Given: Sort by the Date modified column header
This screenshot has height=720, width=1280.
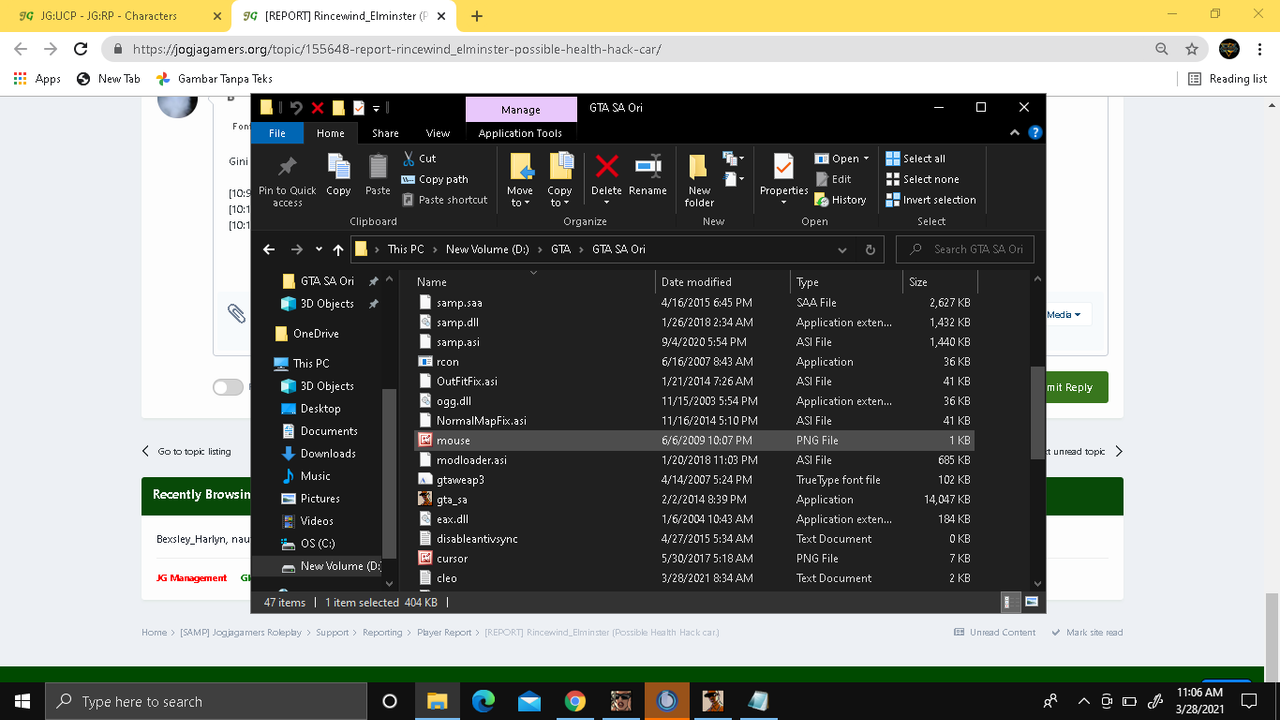Looking at the screenshot, I should [x=722, y=282].
